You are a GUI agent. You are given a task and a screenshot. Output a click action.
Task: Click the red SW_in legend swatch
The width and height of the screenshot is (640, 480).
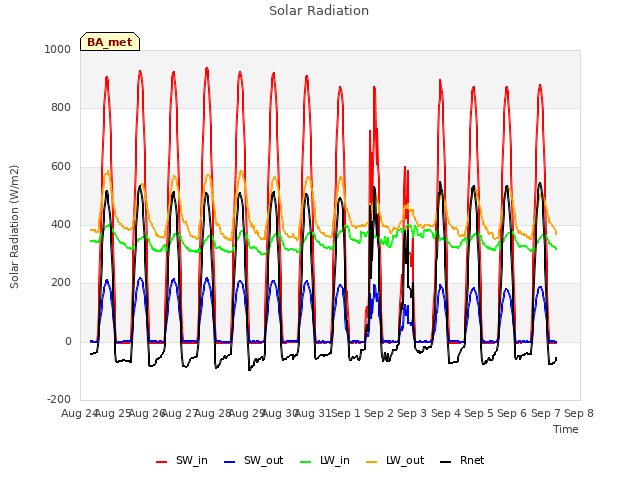click(162, 462)
